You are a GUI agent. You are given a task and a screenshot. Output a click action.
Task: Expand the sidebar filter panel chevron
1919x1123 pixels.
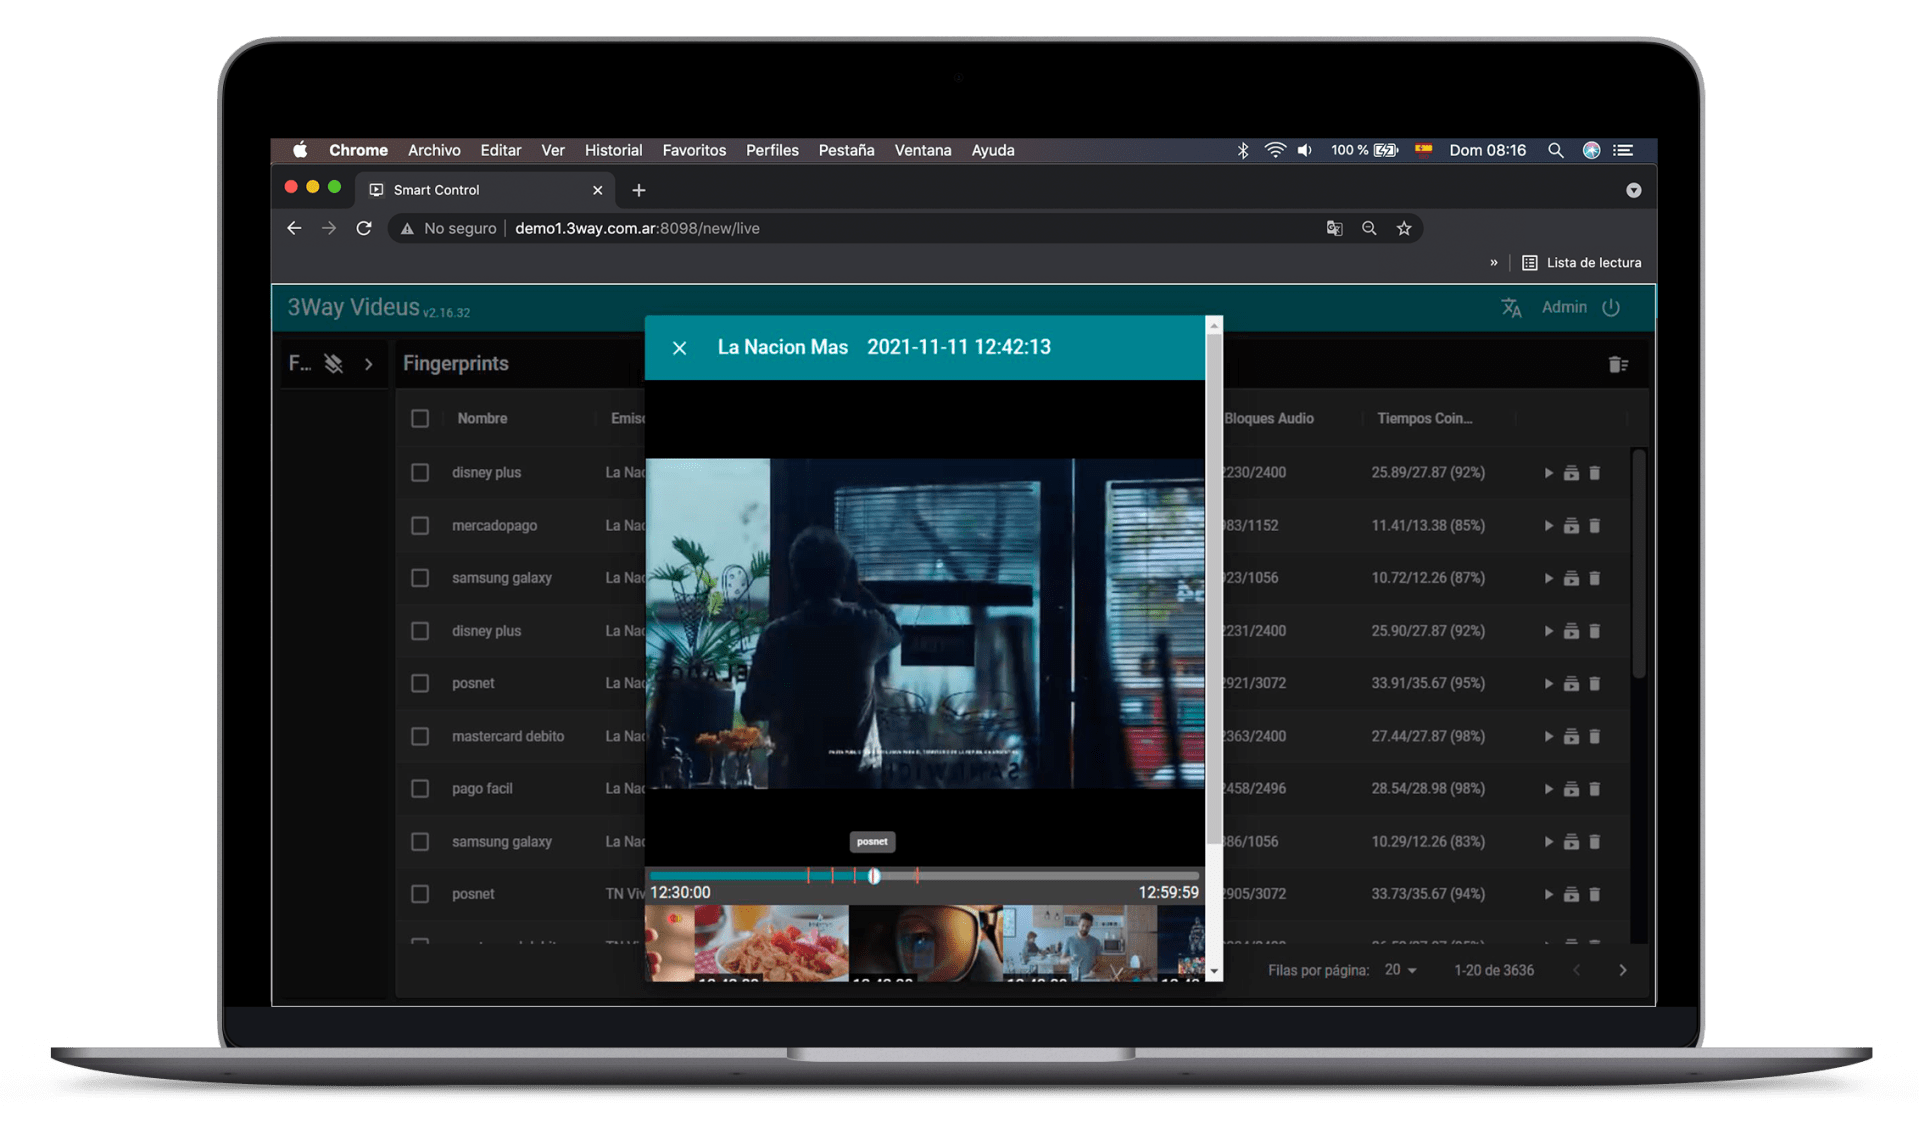369,364
